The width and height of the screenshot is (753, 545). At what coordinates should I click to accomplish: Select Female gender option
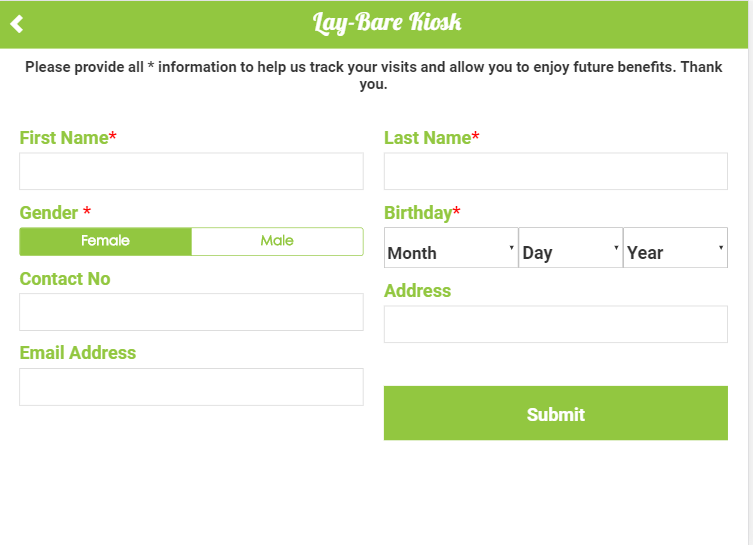(x=105, y=241)
